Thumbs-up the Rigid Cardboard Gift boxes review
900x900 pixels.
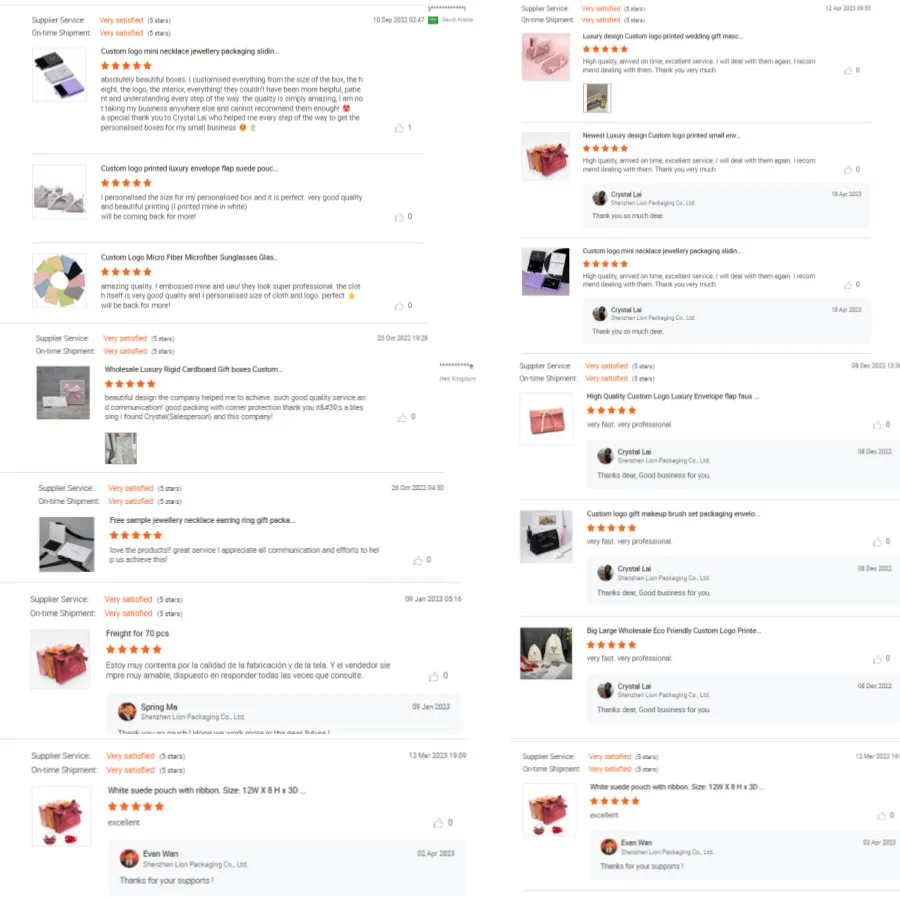tap(402, 417)
